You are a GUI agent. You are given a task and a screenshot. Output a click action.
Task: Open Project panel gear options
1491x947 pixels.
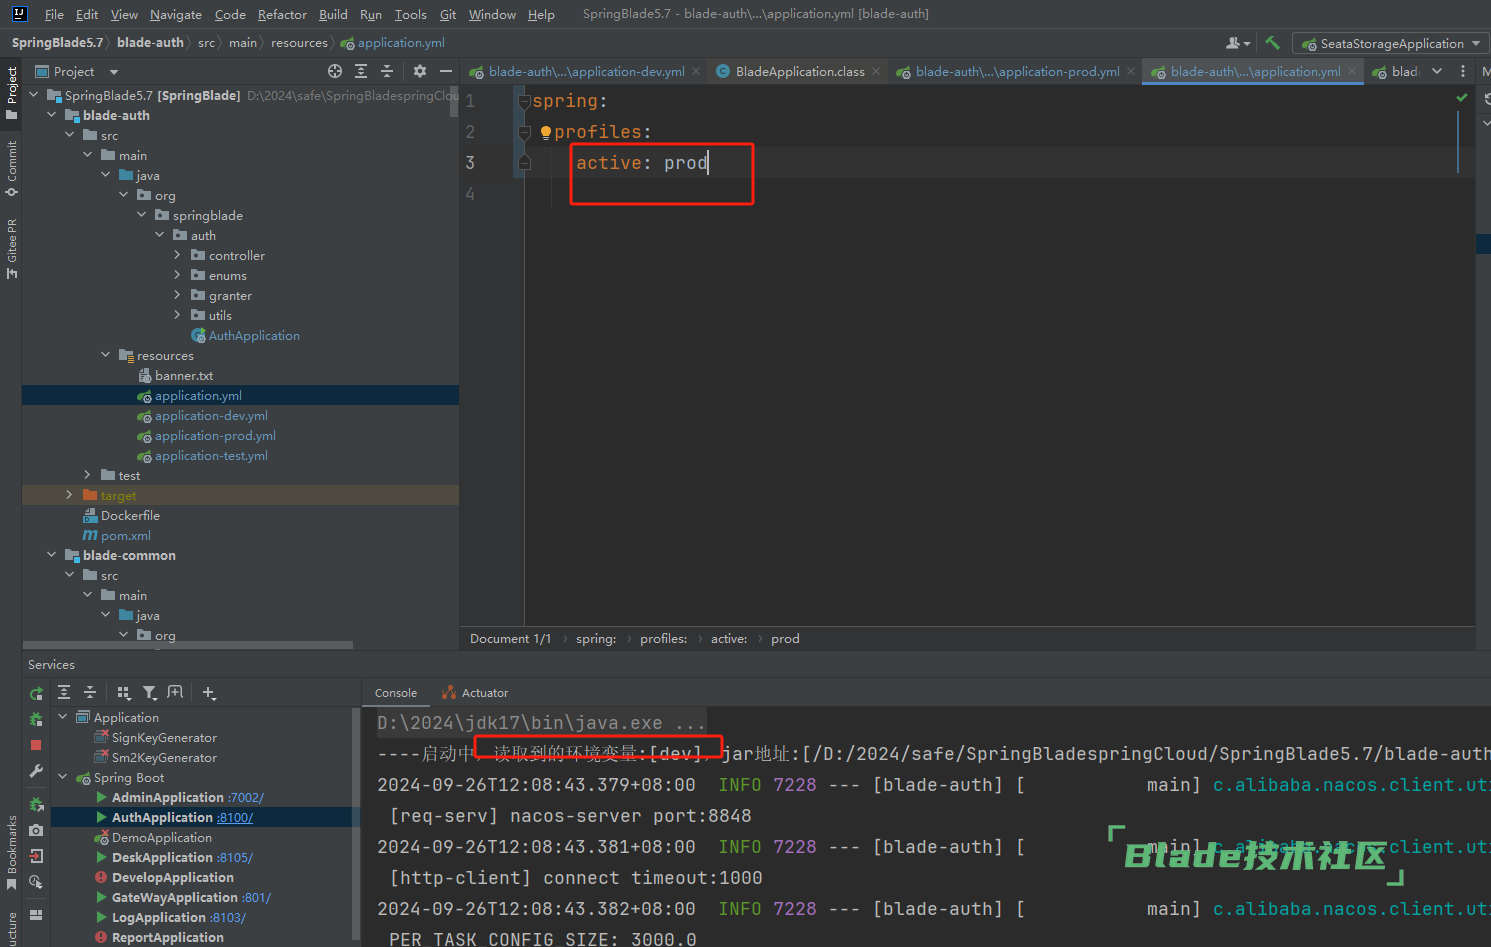(x=420, y=71)
